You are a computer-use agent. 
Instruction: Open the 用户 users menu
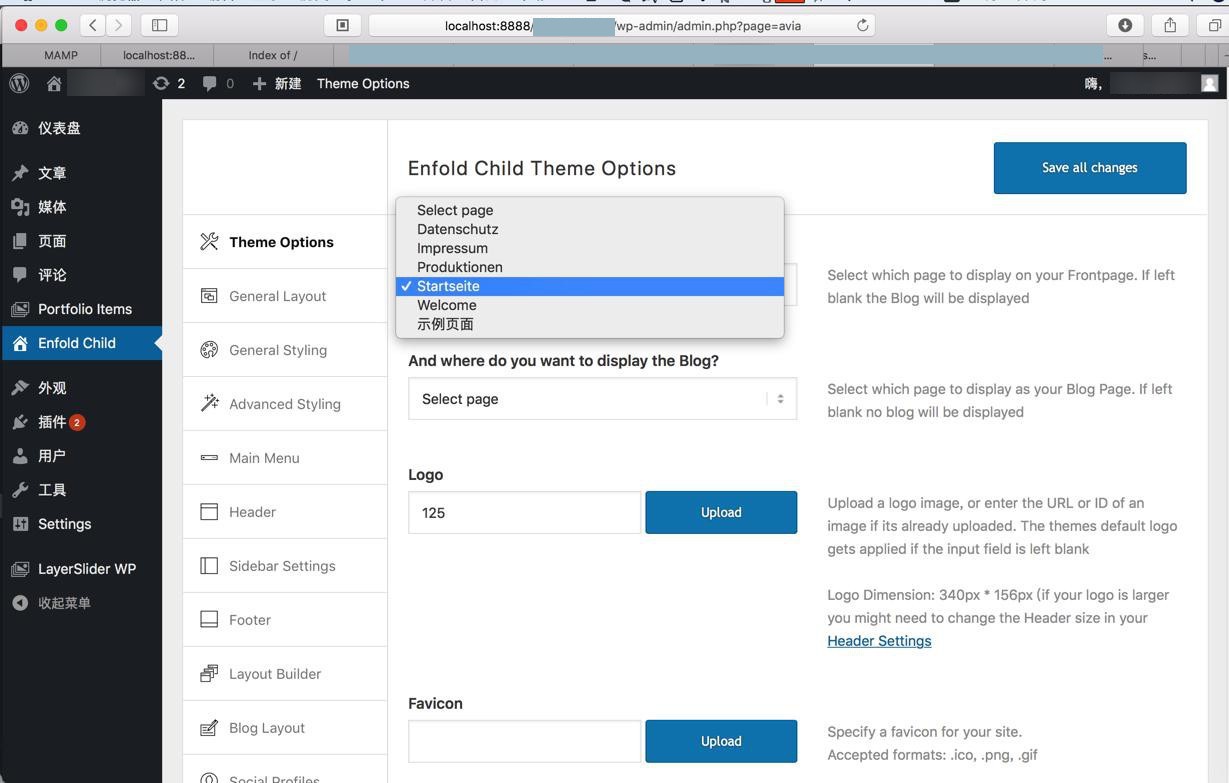click(x=81, y=456)
